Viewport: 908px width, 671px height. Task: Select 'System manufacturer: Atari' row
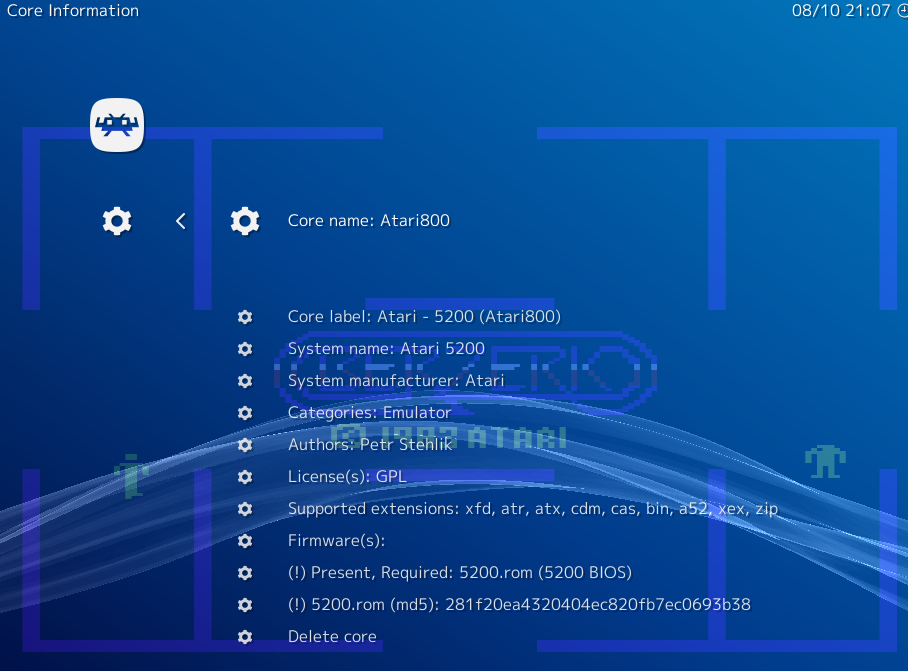pyautogui.click(x=396, y=381)
